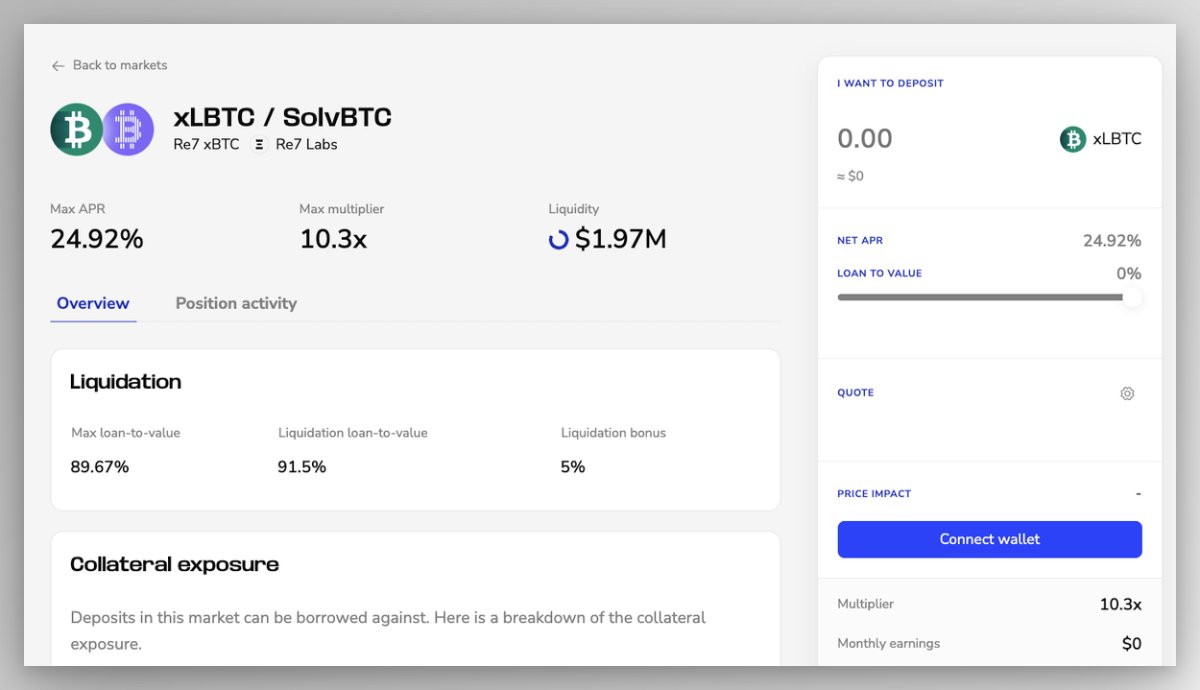Click the xLBTC icon in deposit panel

coord(1073,139)
